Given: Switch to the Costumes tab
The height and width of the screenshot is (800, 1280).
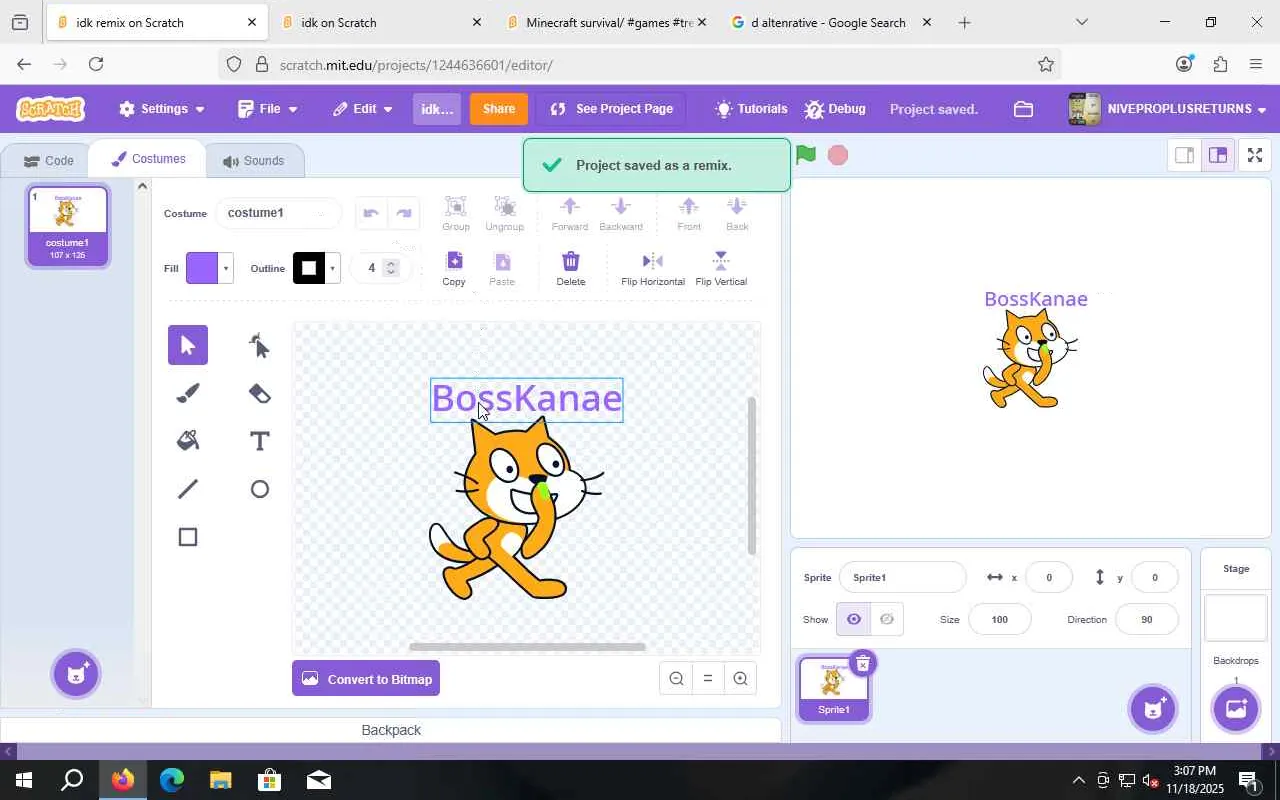Looking at the screenshot, I should pyautogui.click(x=148, y=159).
